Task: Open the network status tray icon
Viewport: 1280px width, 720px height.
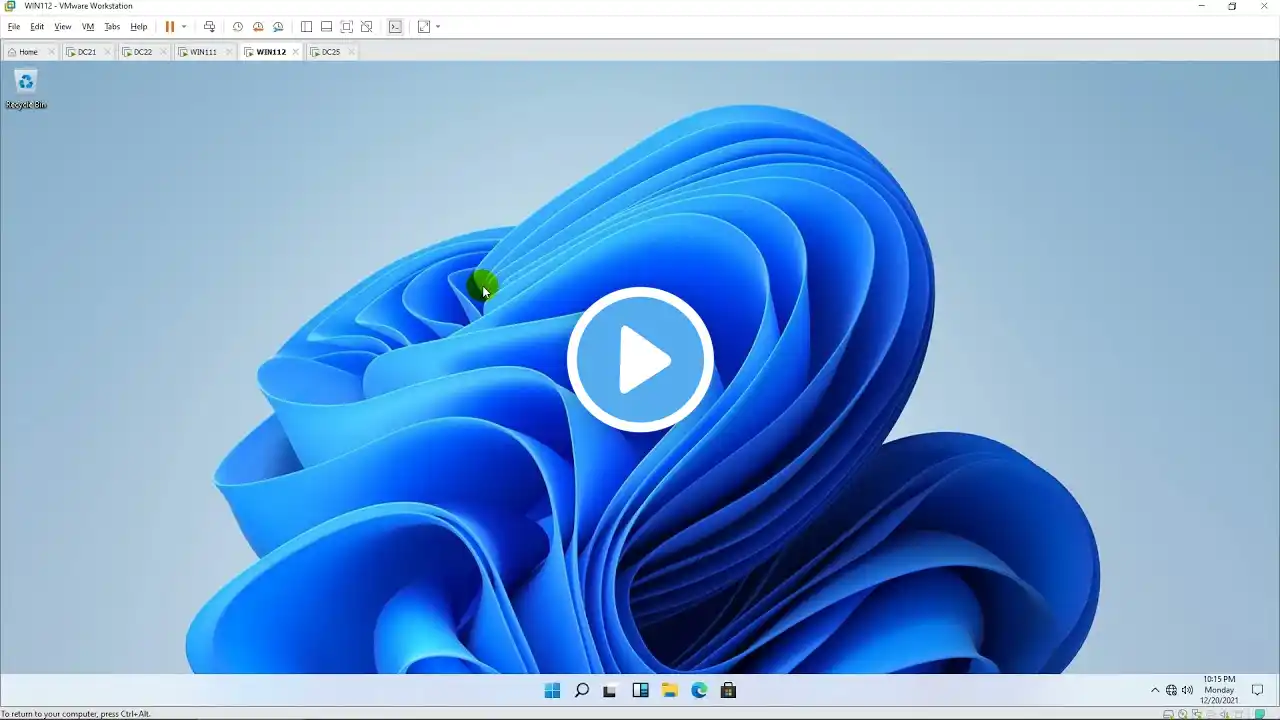Action: 1171,690
